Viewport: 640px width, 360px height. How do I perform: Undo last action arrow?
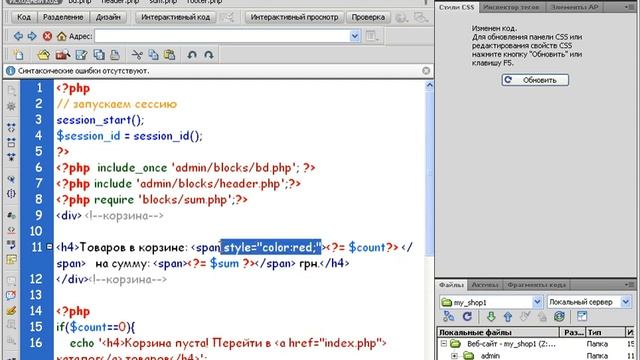click(192, 55)
